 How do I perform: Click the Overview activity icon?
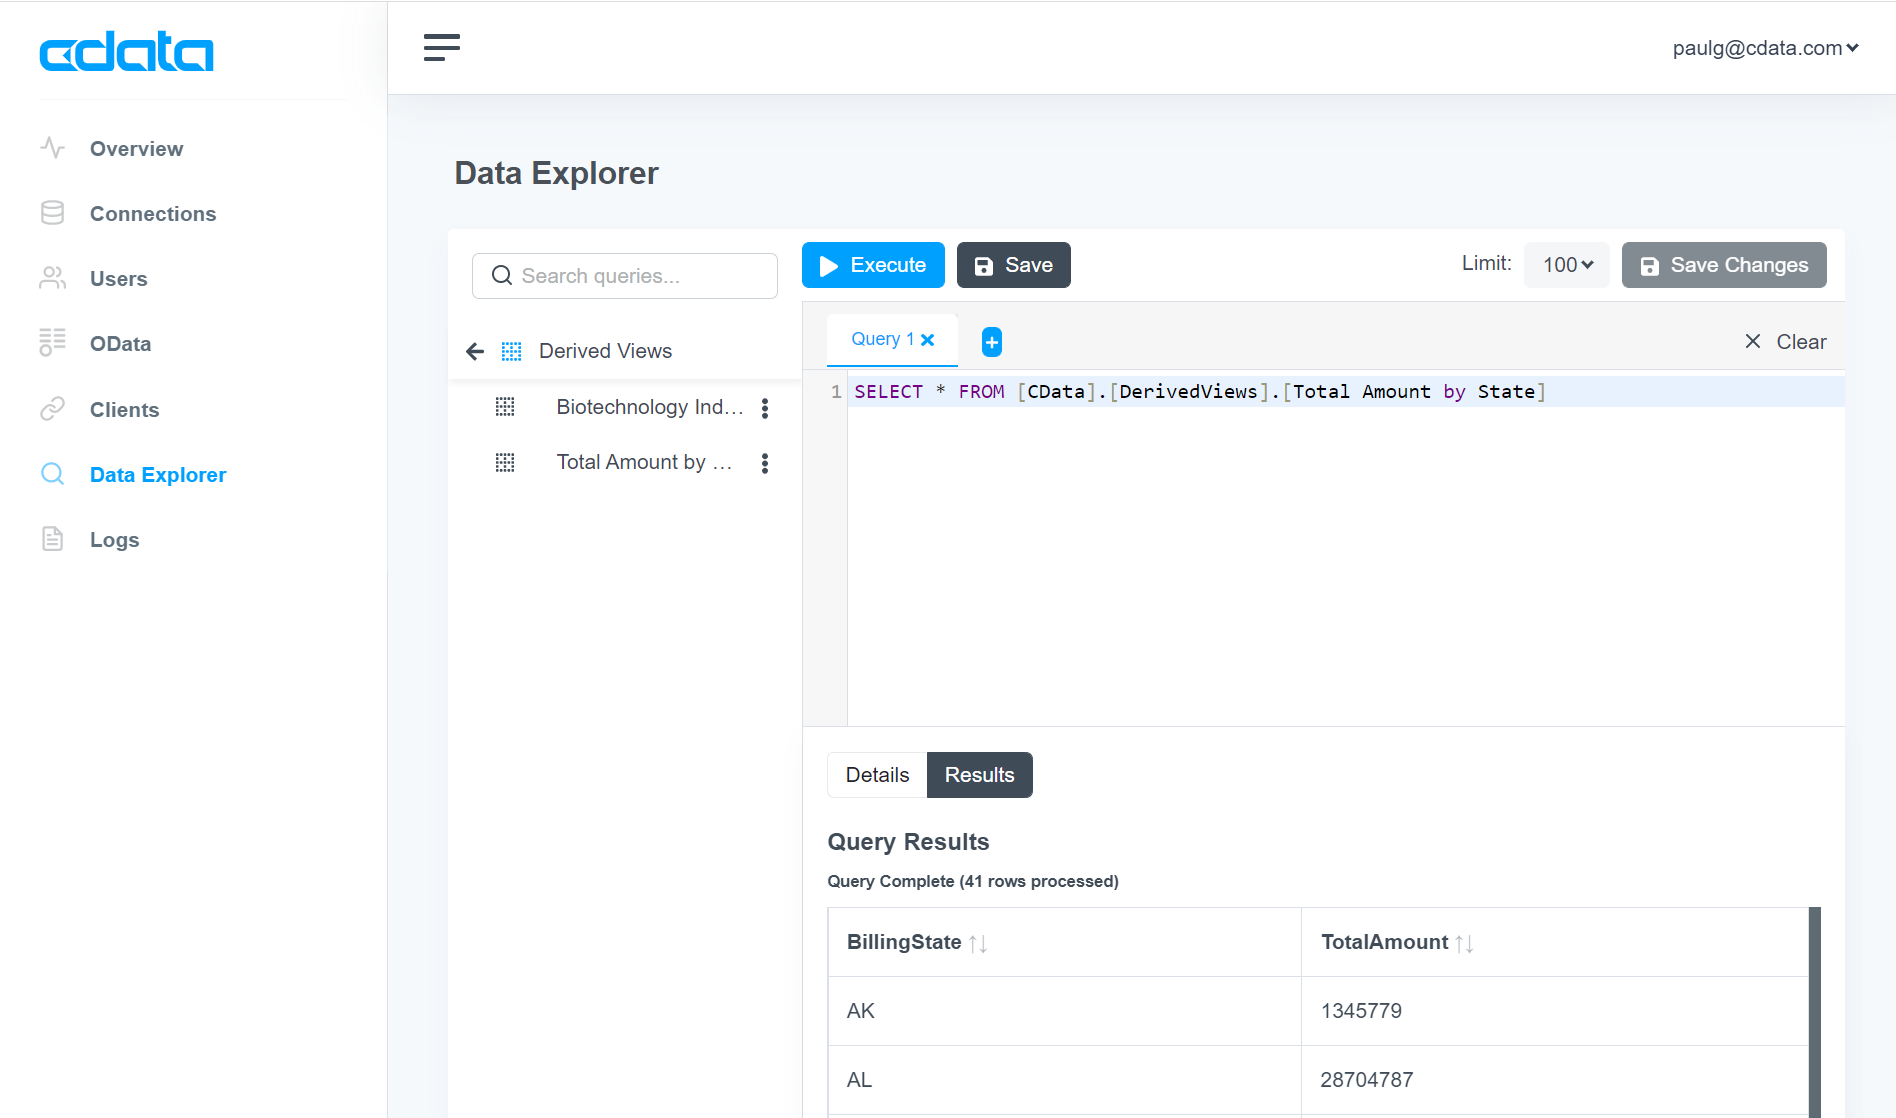(52, 148)
